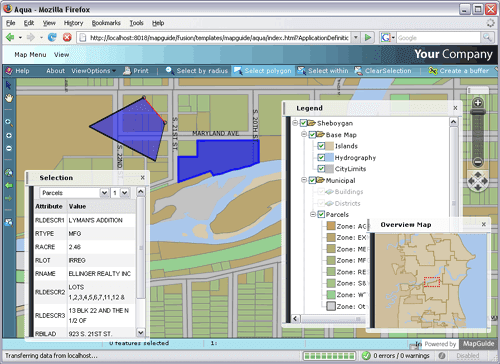The height and width of the screenshot is (364, 500).
Task: Uncheck the Islands layer checkbox
Action: (x=321, y=146)
